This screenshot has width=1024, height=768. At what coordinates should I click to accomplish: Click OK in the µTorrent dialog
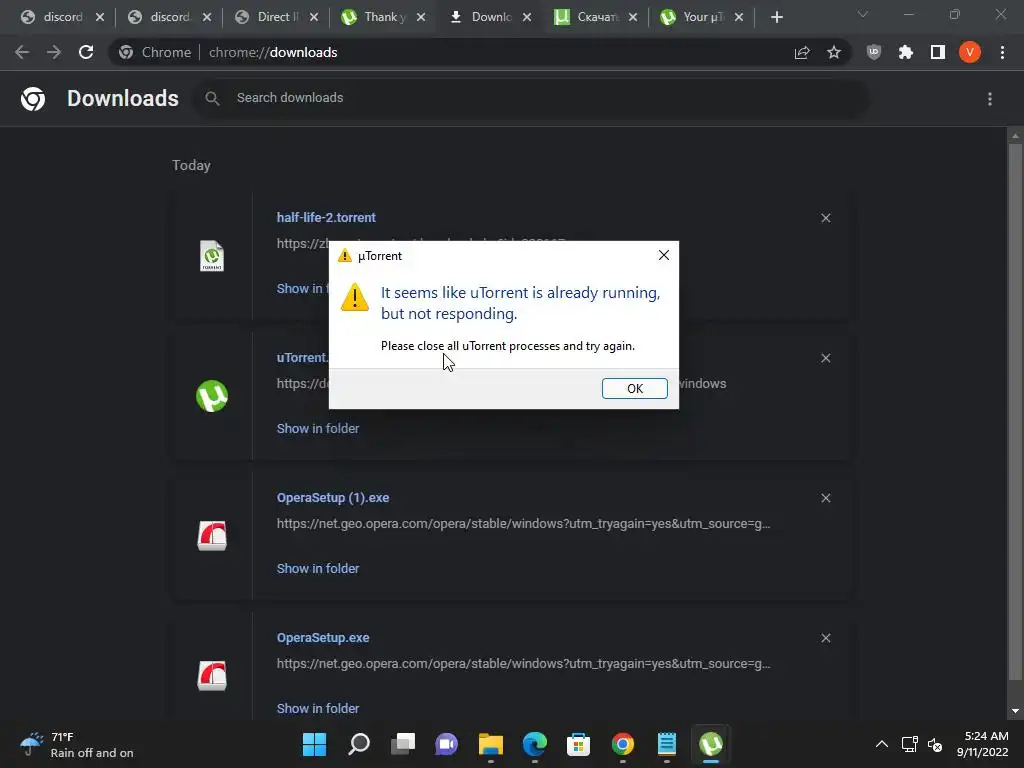pyautogui.click(x=634, y=389)
